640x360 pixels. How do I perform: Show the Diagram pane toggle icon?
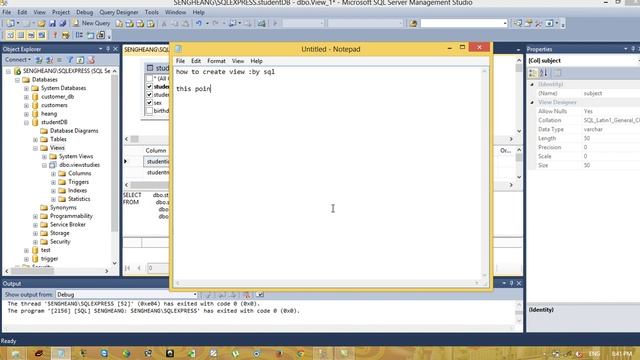pyautogui.click(x=10, y=36)
